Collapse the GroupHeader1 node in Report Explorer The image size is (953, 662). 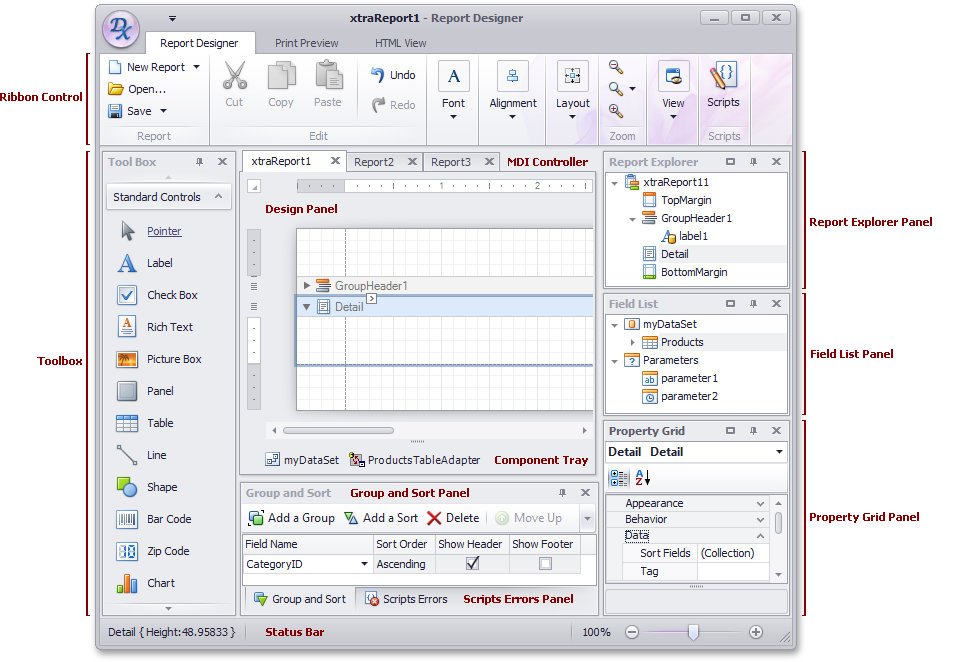tap(632, 218)
